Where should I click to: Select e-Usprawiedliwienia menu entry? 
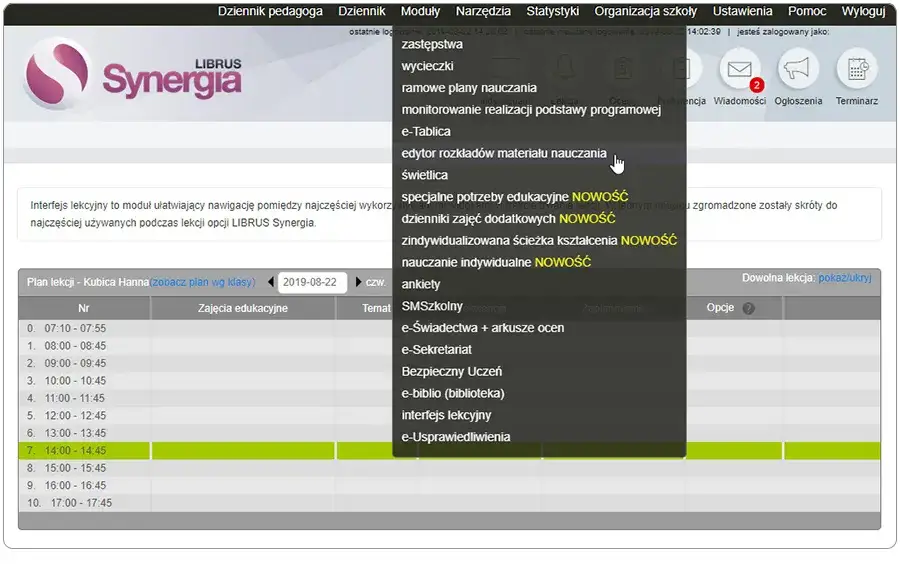456,437
